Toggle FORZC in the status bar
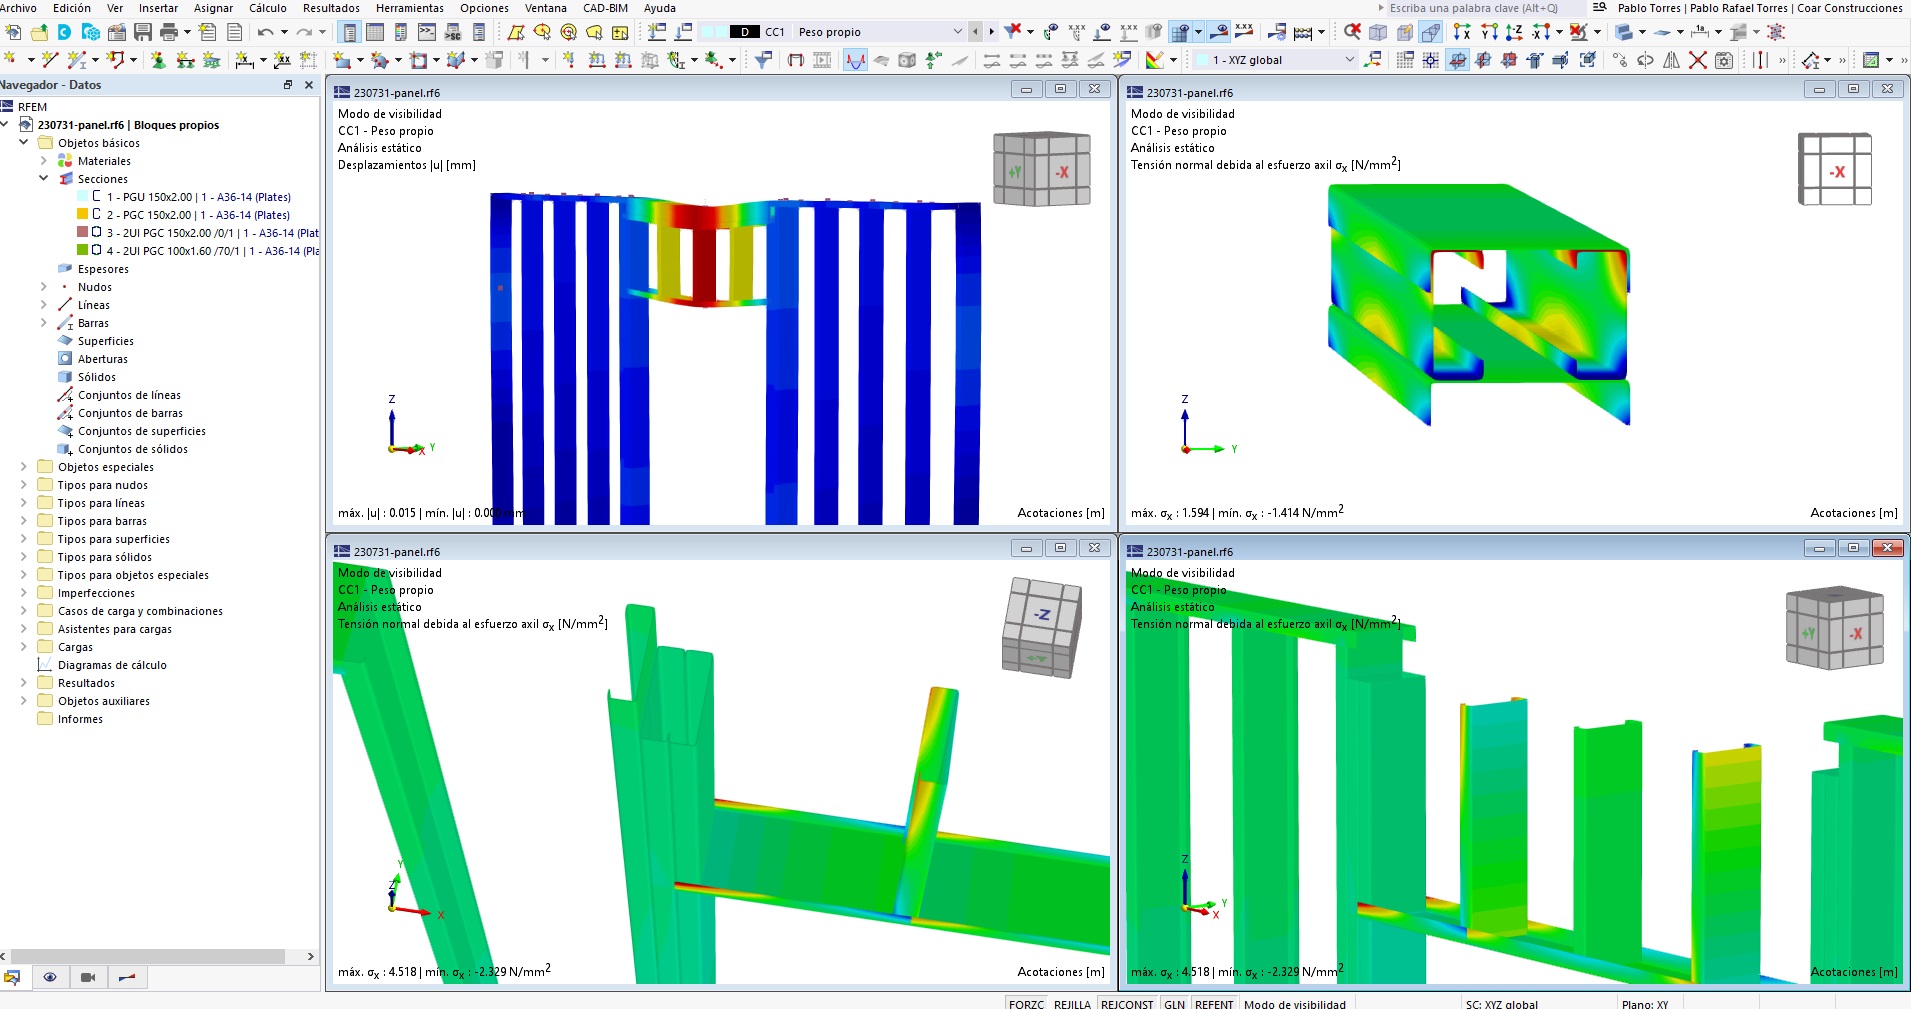This screenshot has height=1009, width=1911. 1026,1003
